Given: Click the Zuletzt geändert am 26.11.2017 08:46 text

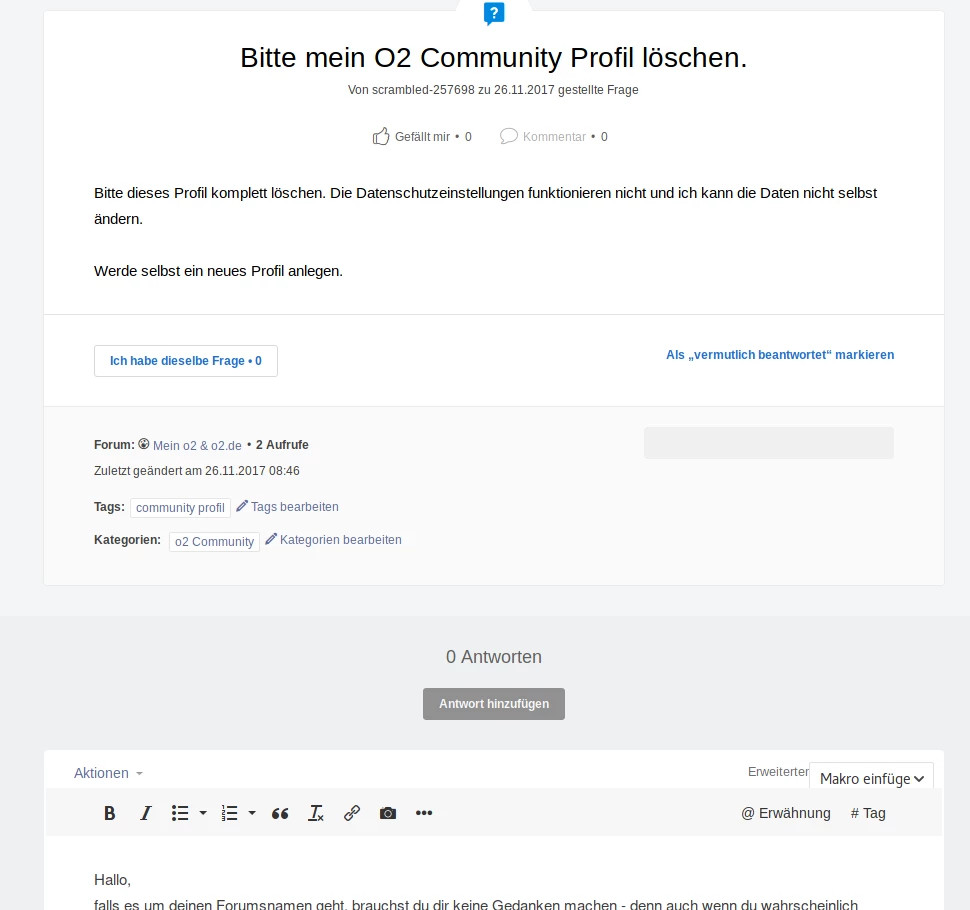Looking at the screenshot, I should point(197,471).
